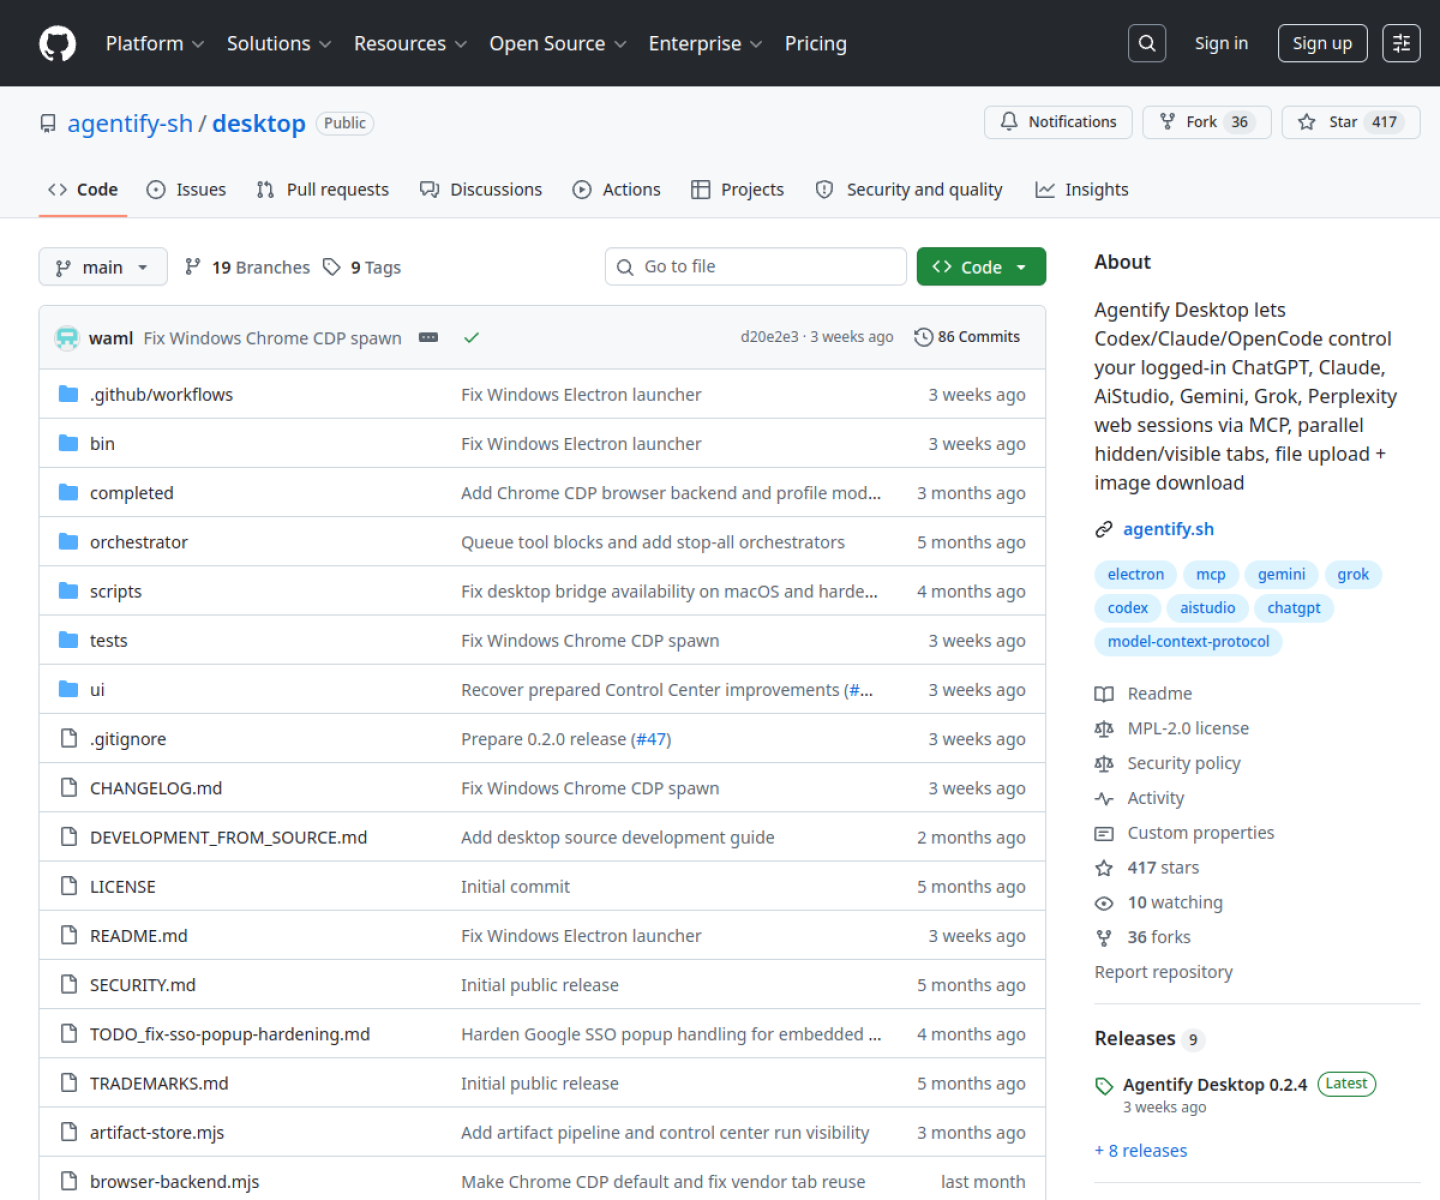Open the Enterprise dropdown menu
This screenshot has height=1200, width=1440.
point(705,44)
